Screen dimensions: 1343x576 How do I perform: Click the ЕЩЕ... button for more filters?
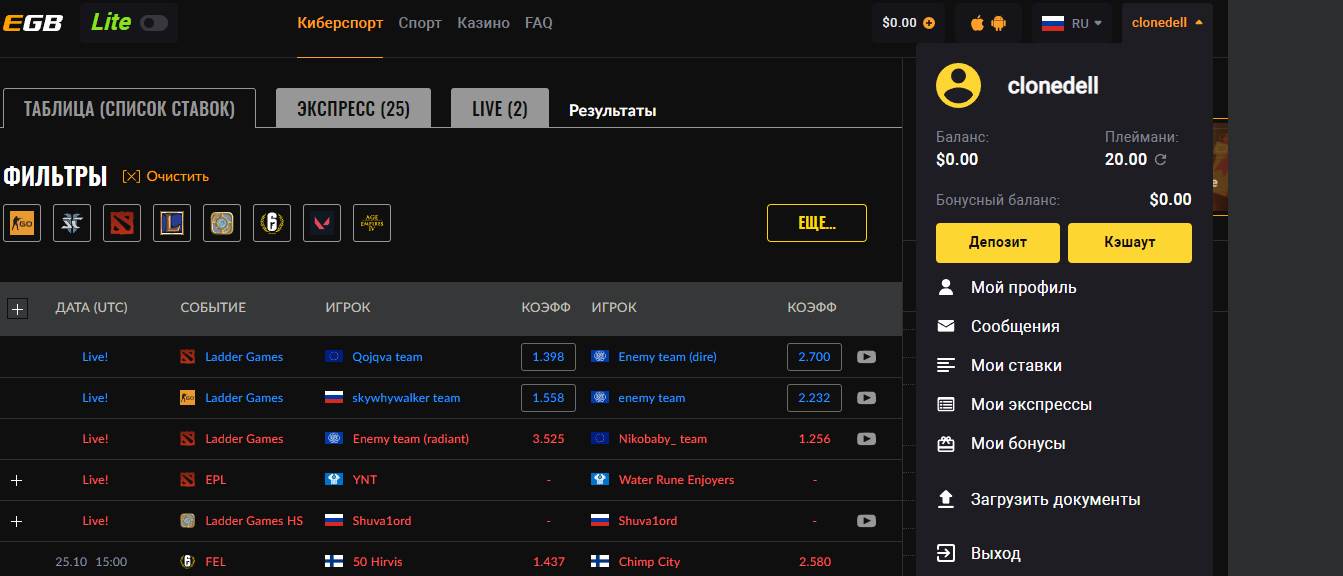[x=816, y=224]
